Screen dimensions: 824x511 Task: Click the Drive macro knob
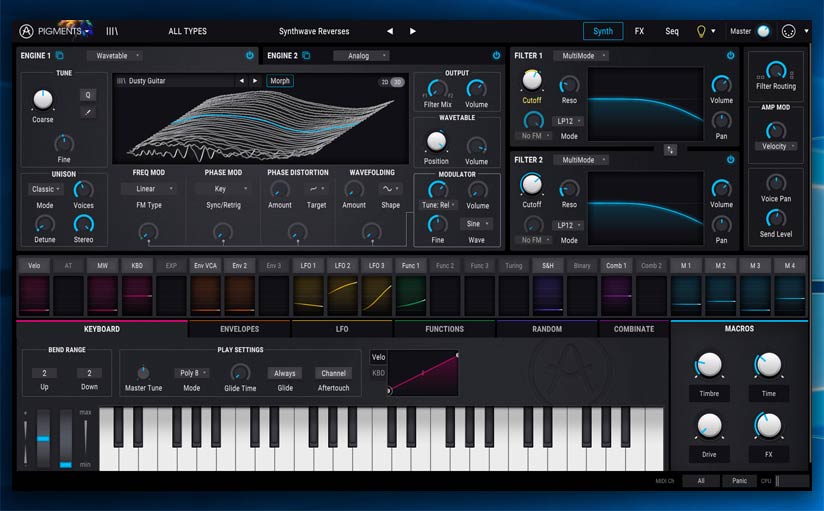(x=709, y=425)
